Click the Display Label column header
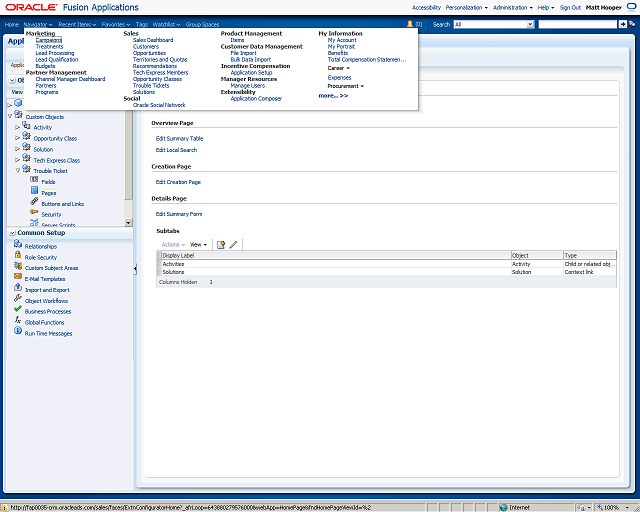The height and width of the screenshot is (512, 640). (x=336, y=255)
